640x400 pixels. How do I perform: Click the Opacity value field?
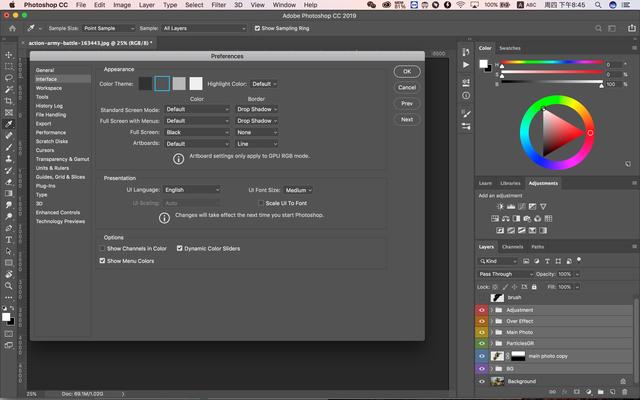[x=565, y=274]
